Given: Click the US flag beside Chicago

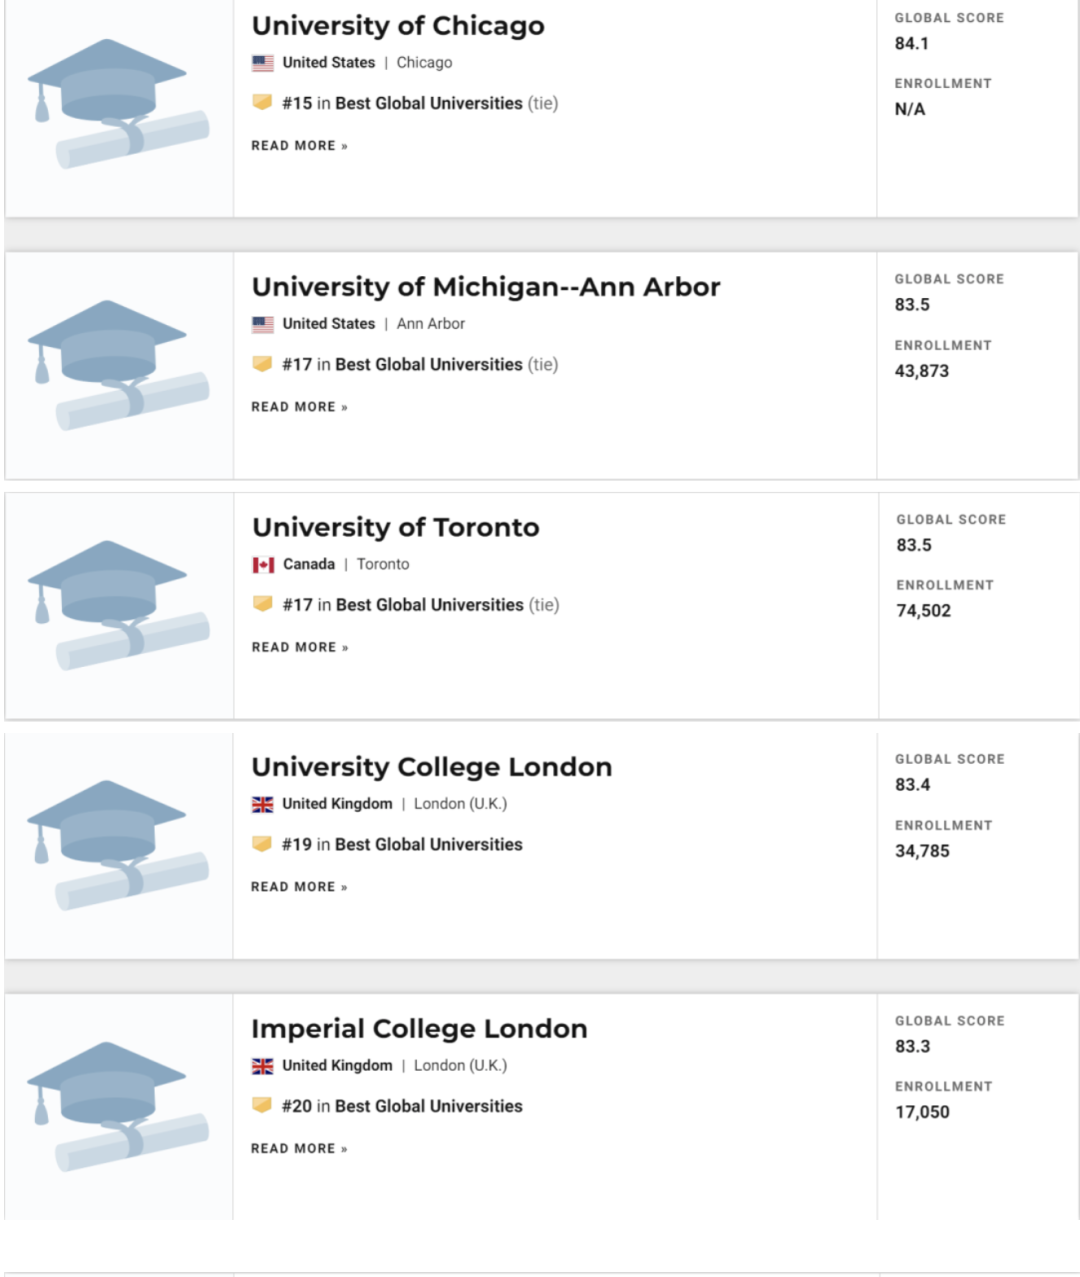Looking at the screenshot, I should (x=263, y=63).
